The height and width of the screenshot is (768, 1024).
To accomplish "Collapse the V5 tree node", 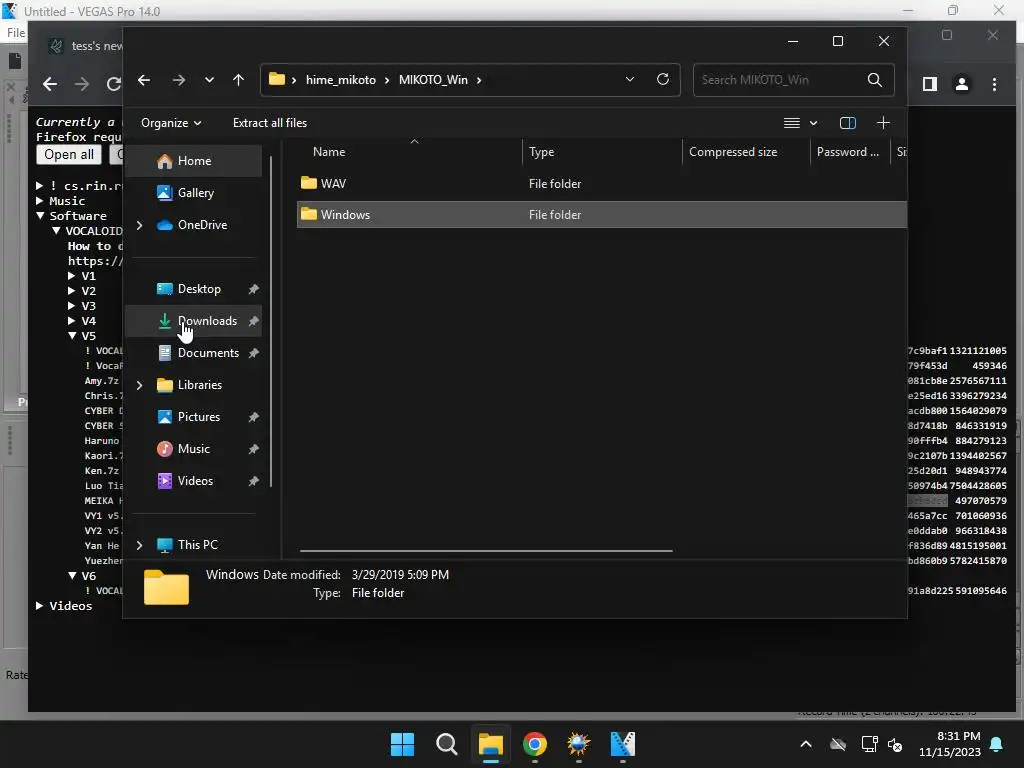I will coord(72,336).
